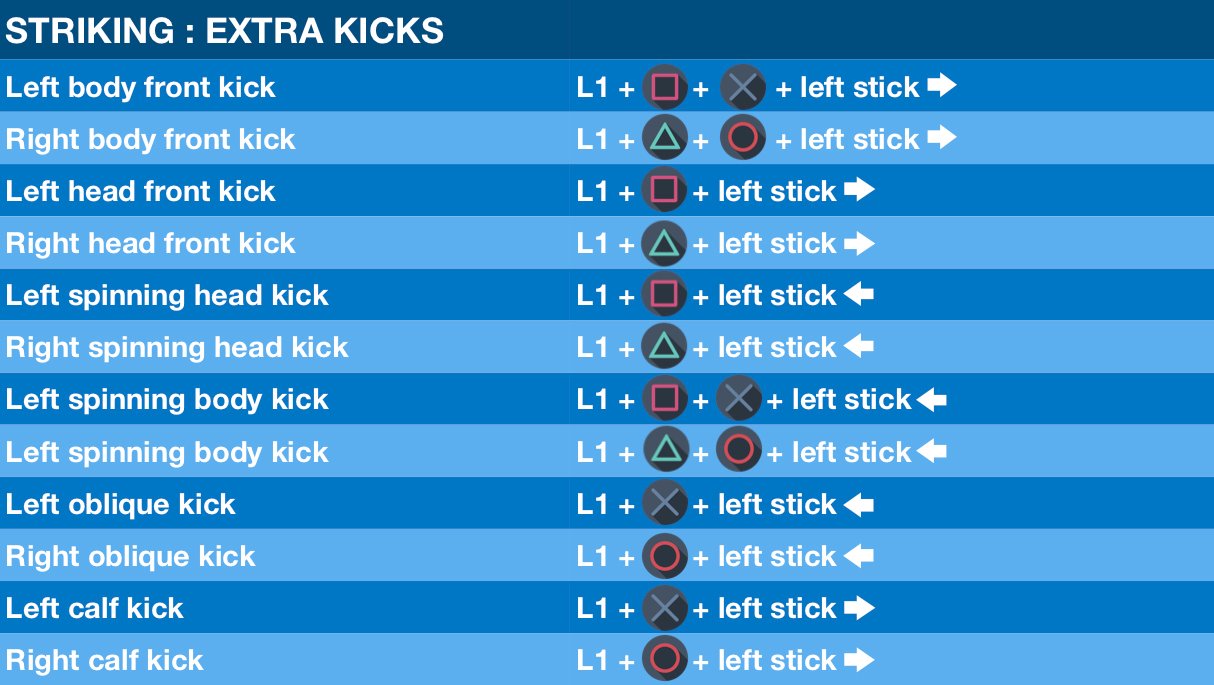Click the Cross icon for Left oblique kick

[x=664, y=504]
